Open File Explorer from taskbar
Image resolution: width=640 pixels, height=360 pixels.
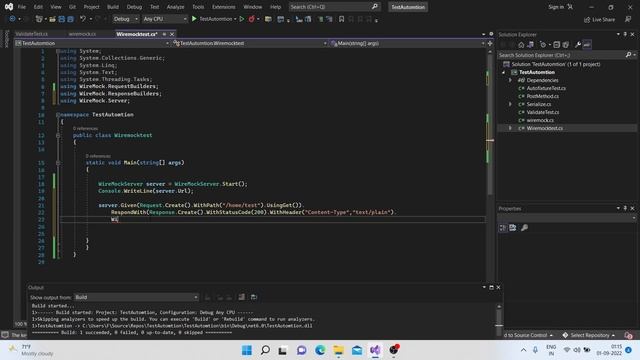[338, 350]
